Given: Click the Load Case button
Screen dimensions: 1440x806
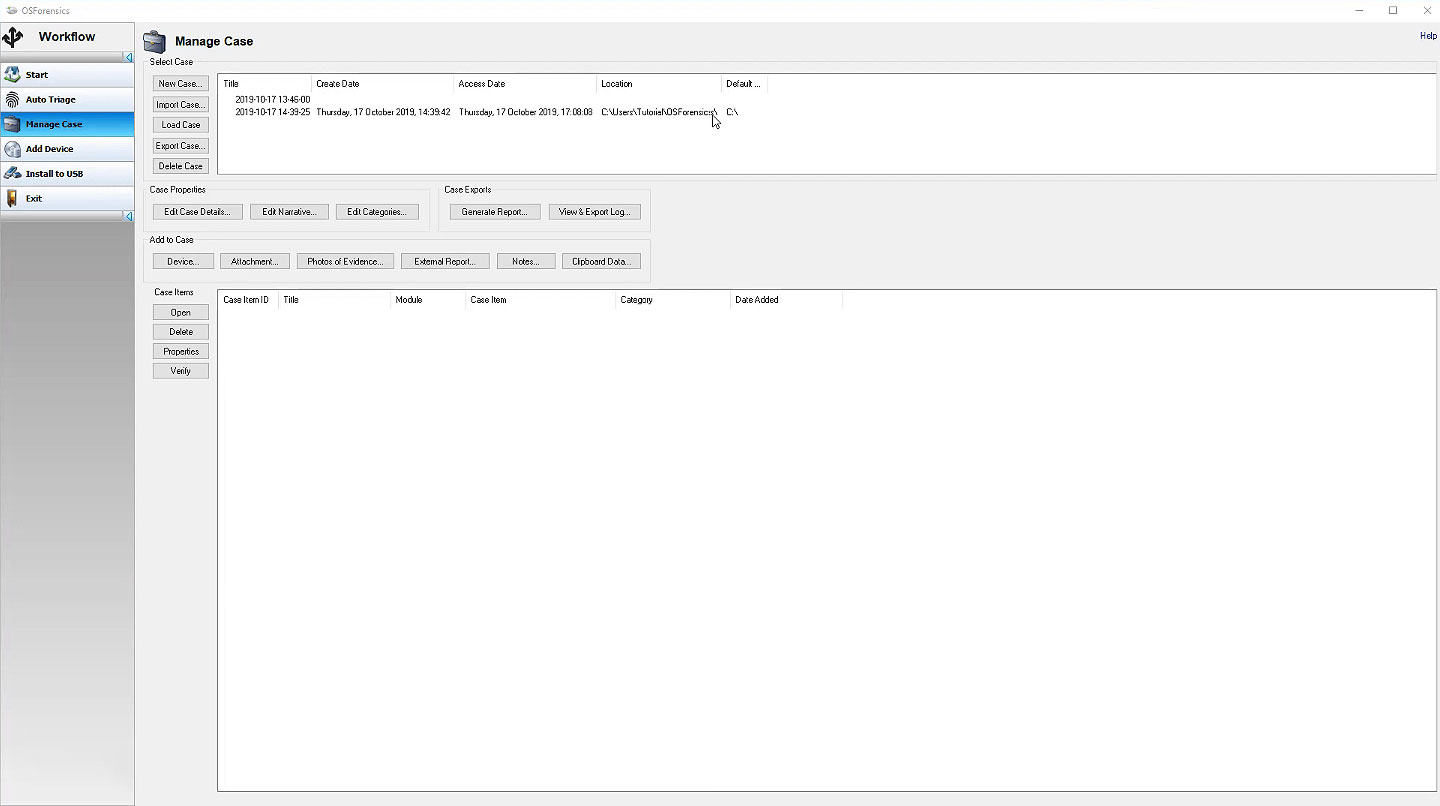Looking at the screenshot, I should tap(181, 125).
